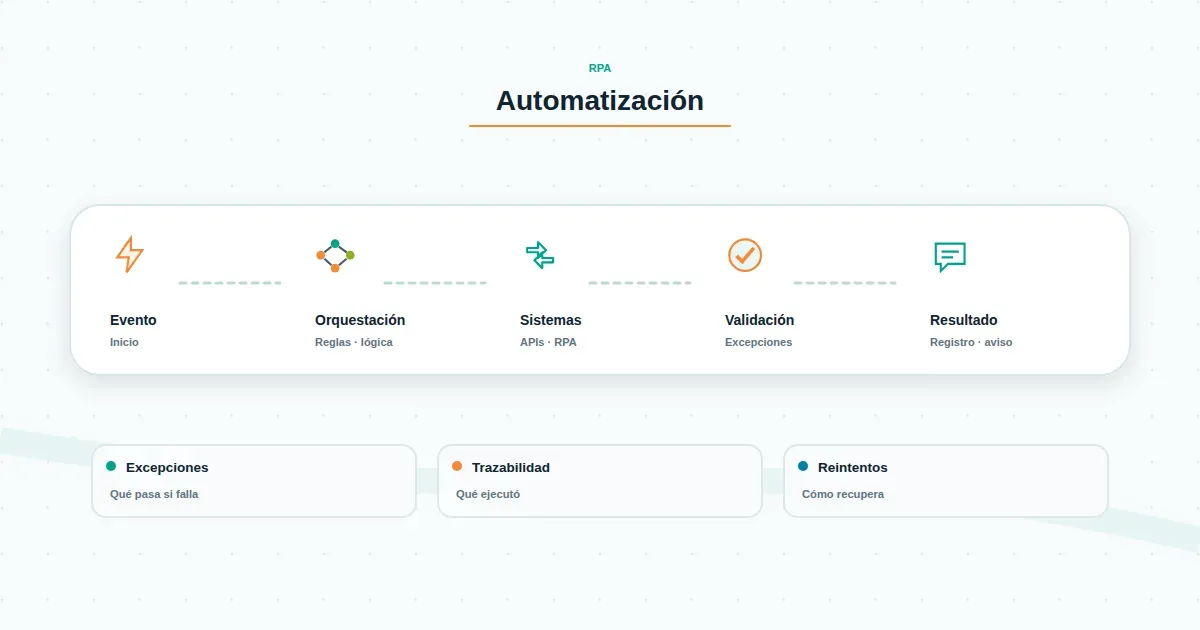Screen dimensions: 1200x630
Task: Click the Qué pasa si falla text
Action: click(x=154, y=494)
